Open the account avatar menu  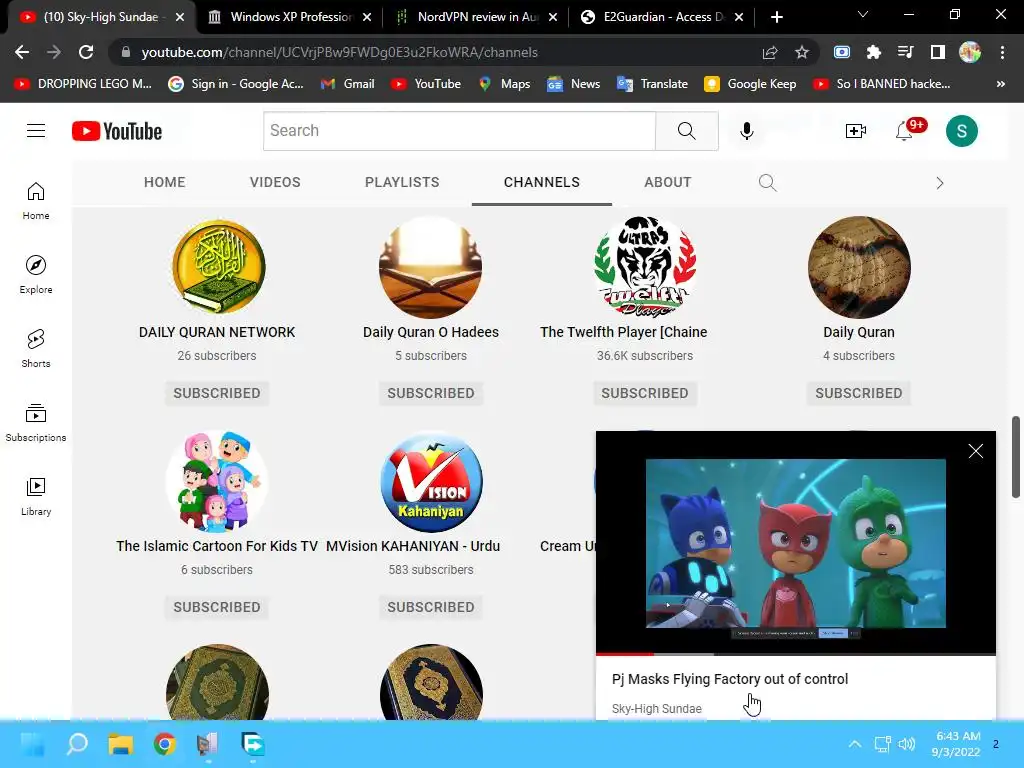click(961, 131)
